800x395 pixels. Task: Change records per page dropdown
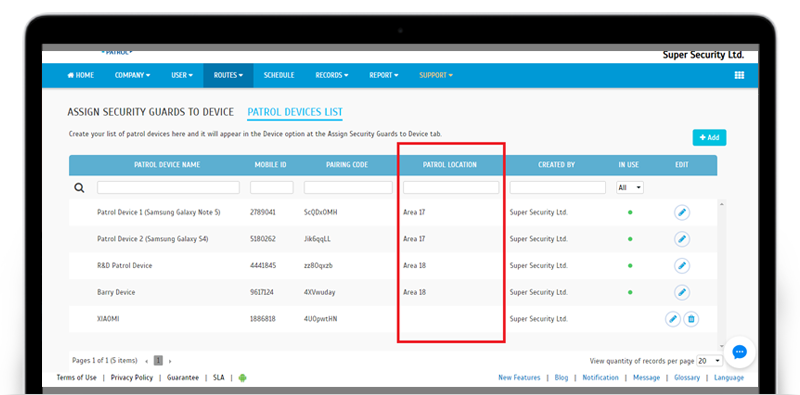pyautogui.click(x=710, y=361)
